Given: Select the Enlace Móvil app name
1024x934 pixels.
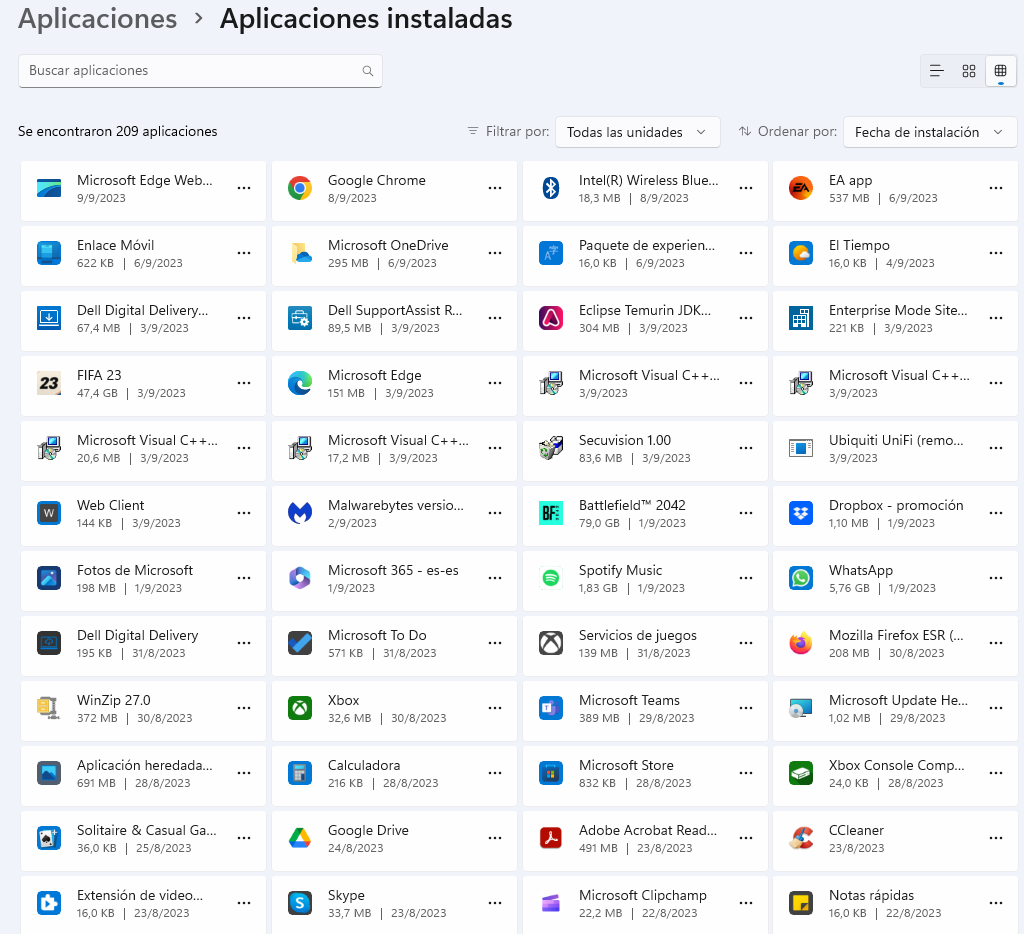Looking at the screenshot, I should [116, 245].
